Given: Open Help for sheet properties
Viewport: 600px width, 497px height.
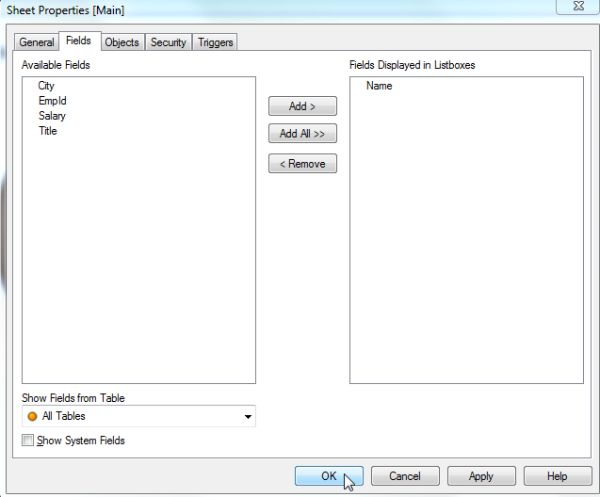Looking at the screenshot, I should point(557,476).
